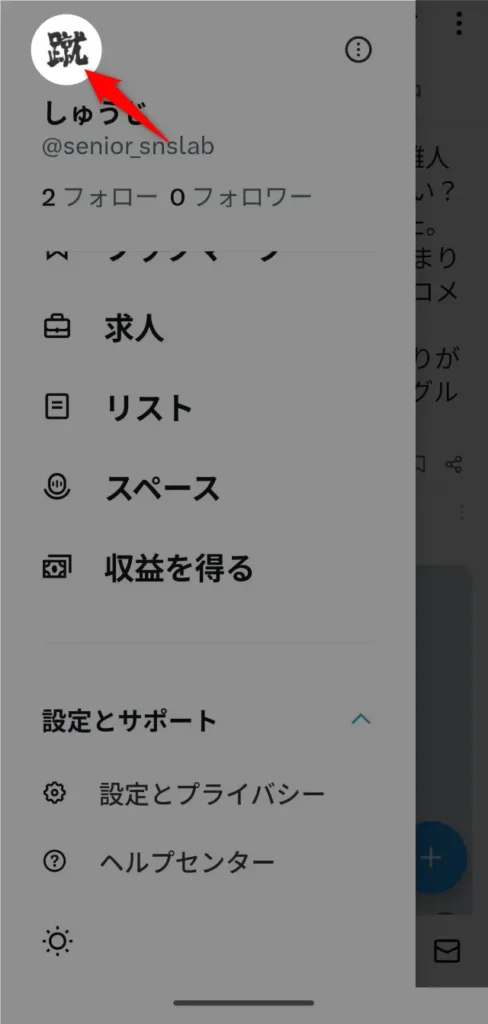Click the monetization money icon
This screenshot has width=488, height=1024.
point(57,568)
